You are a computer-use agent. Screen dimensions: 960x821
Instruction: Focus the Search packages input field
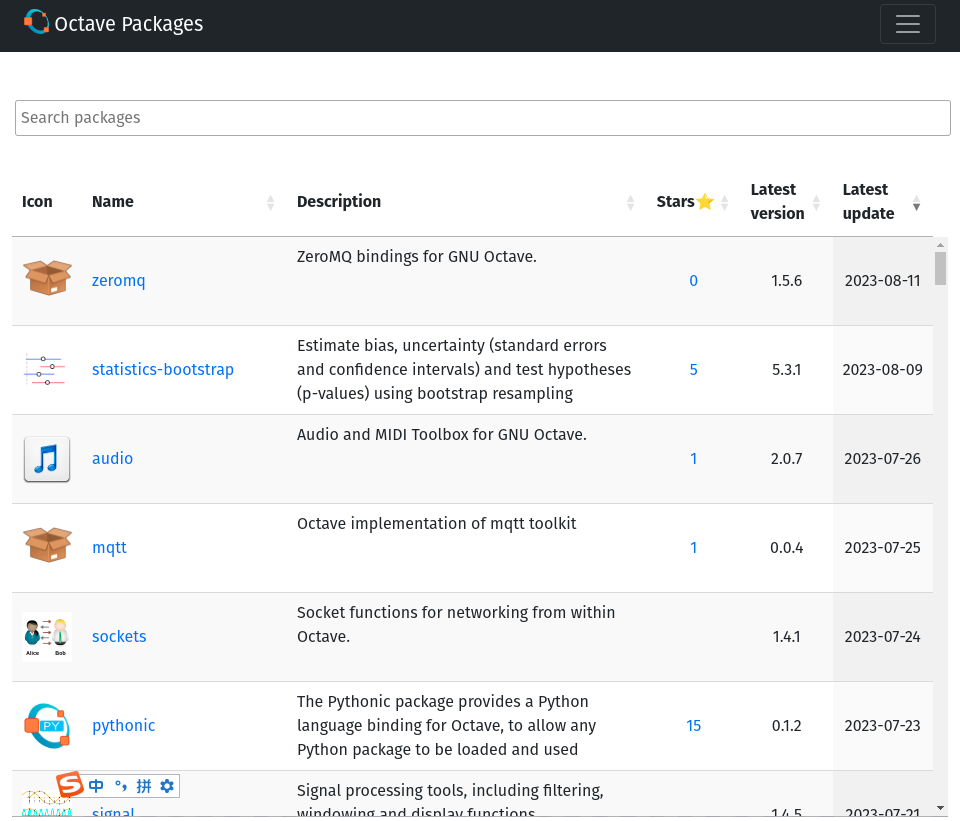tap(482, 118)
